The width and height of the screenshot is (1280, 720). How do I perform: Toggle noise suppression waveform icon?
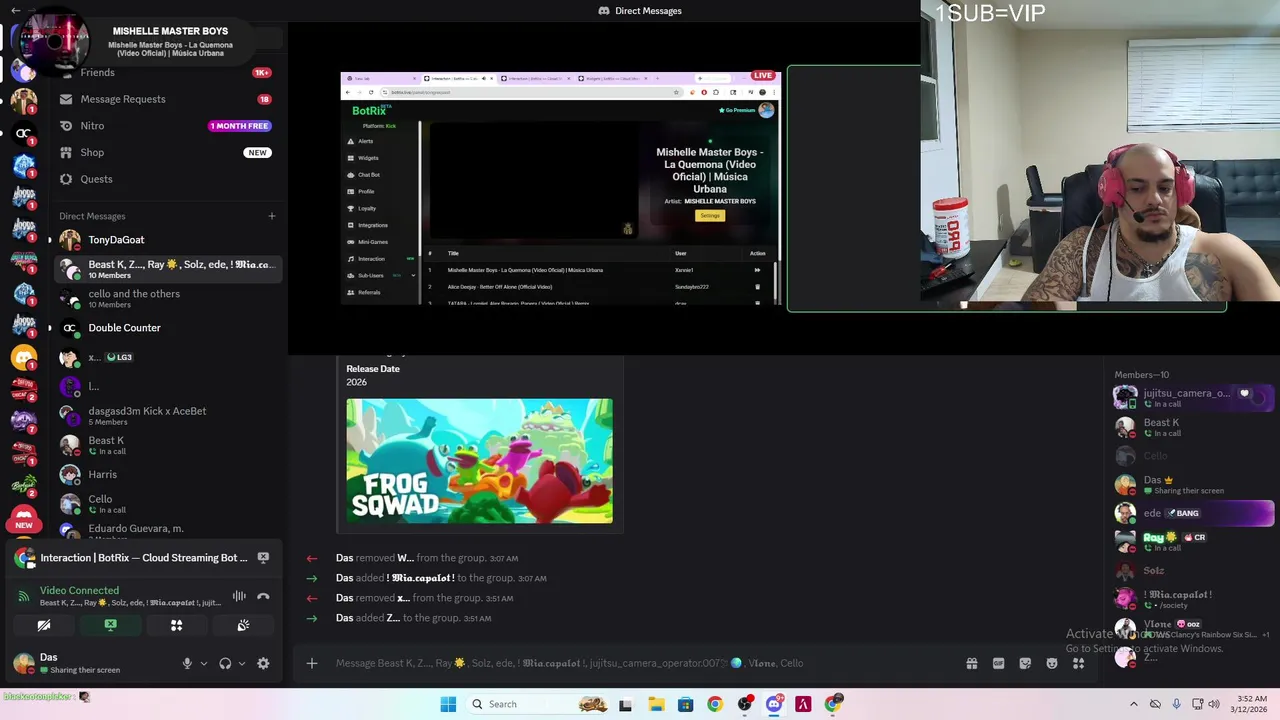click(x=239, y=596)
